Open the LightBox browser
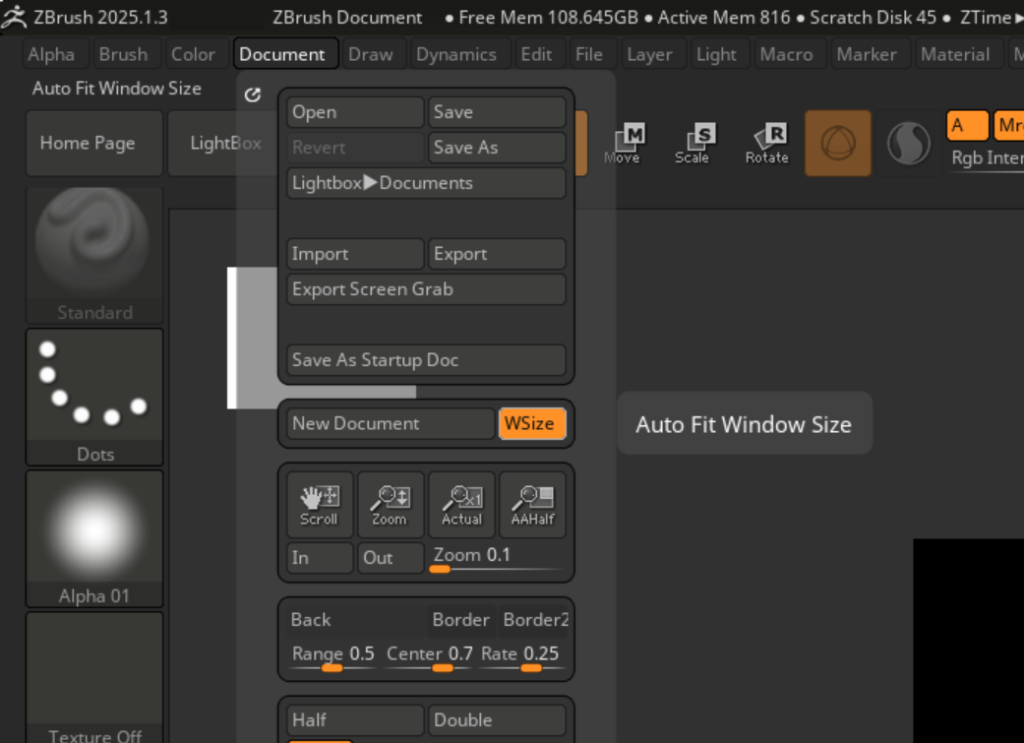Viewport: 1024px width, 743px height. [222, 143]
